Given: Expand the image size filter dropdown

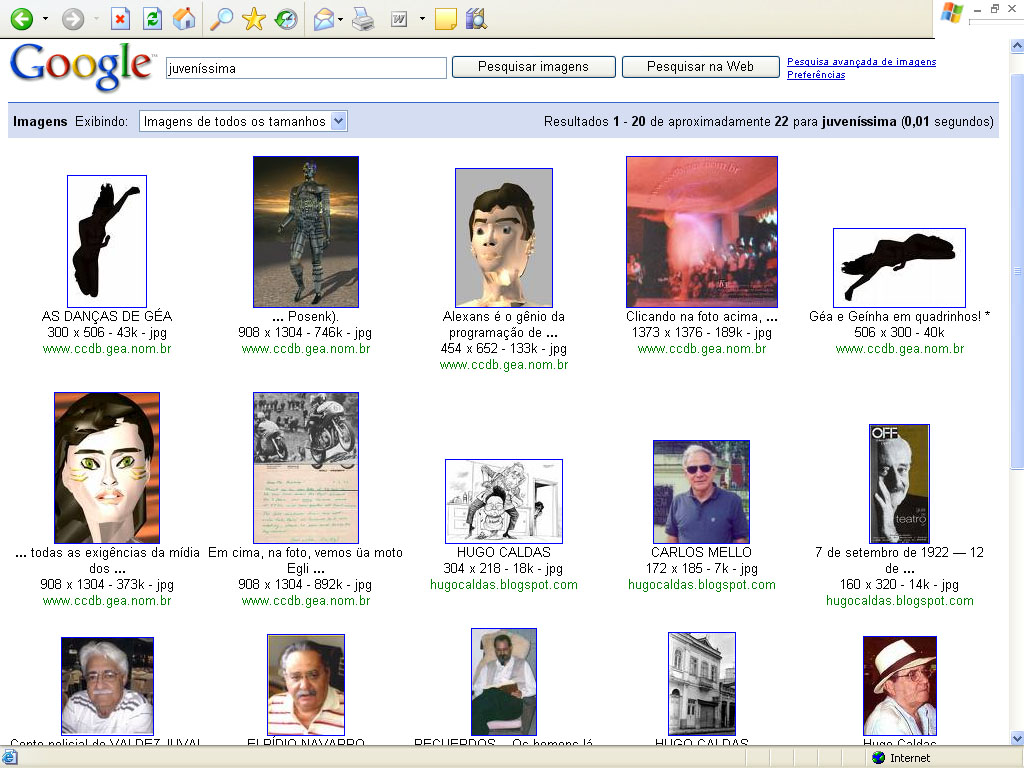Looking at the screenshot, I should [x=338, y=121].
